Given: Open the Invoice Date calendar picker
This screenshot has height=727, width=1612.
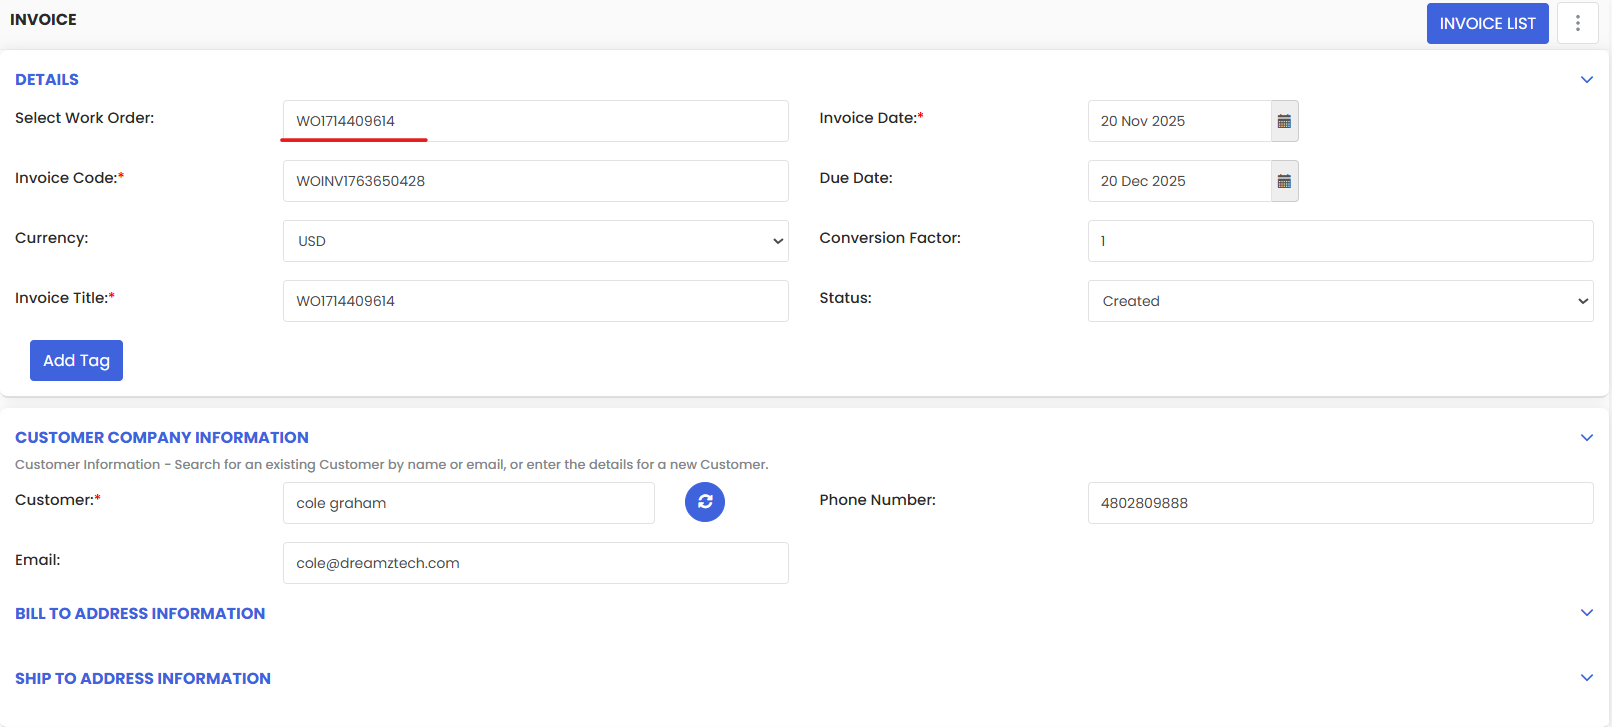Looking at the screenshot, I should point(1284,121).
